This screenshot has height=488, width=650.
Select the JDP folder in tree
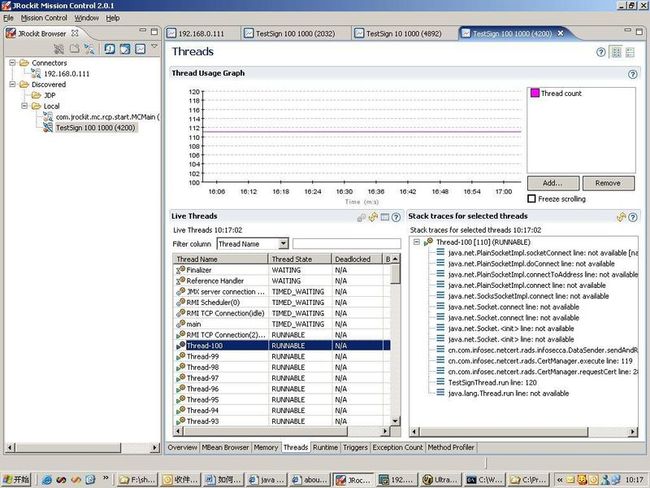[50, 95]
